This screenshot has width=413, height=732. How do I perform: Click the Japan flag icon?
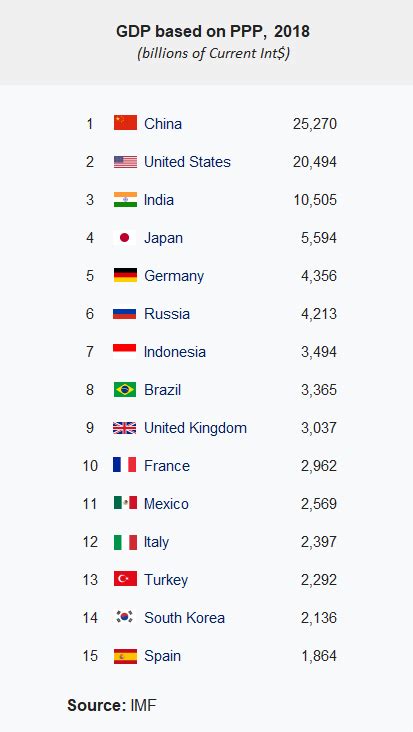(125, 238)
